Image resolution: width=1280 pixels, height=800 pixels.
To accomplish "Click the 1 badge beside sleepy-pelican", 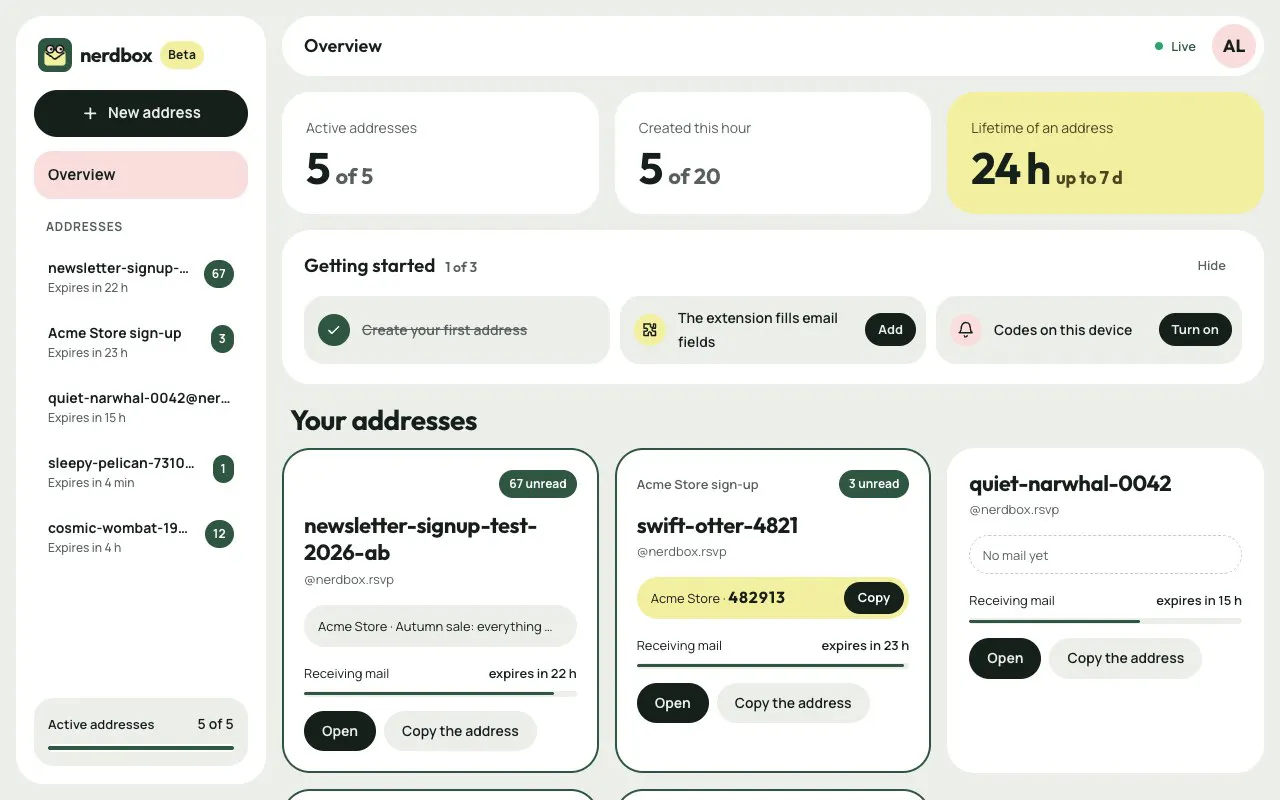I will (223, 469).
